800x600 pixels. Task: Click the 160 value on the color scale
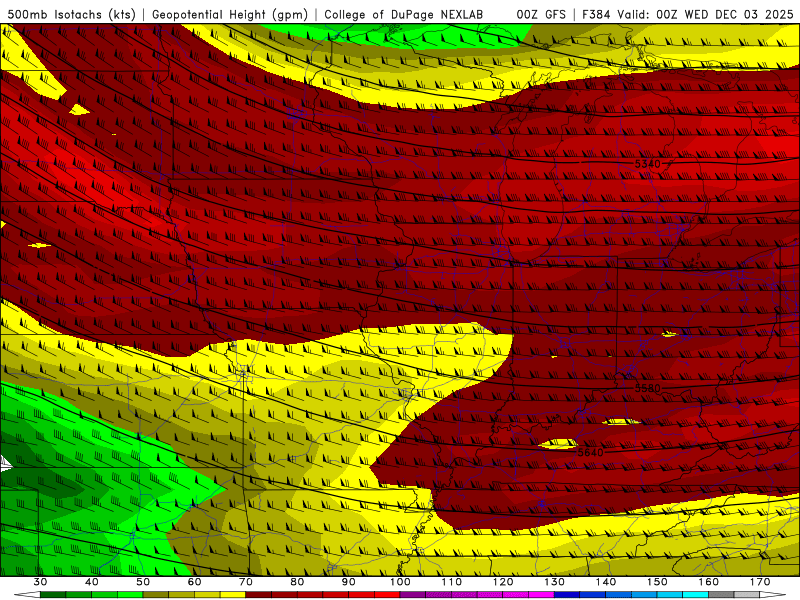point(709,582)
